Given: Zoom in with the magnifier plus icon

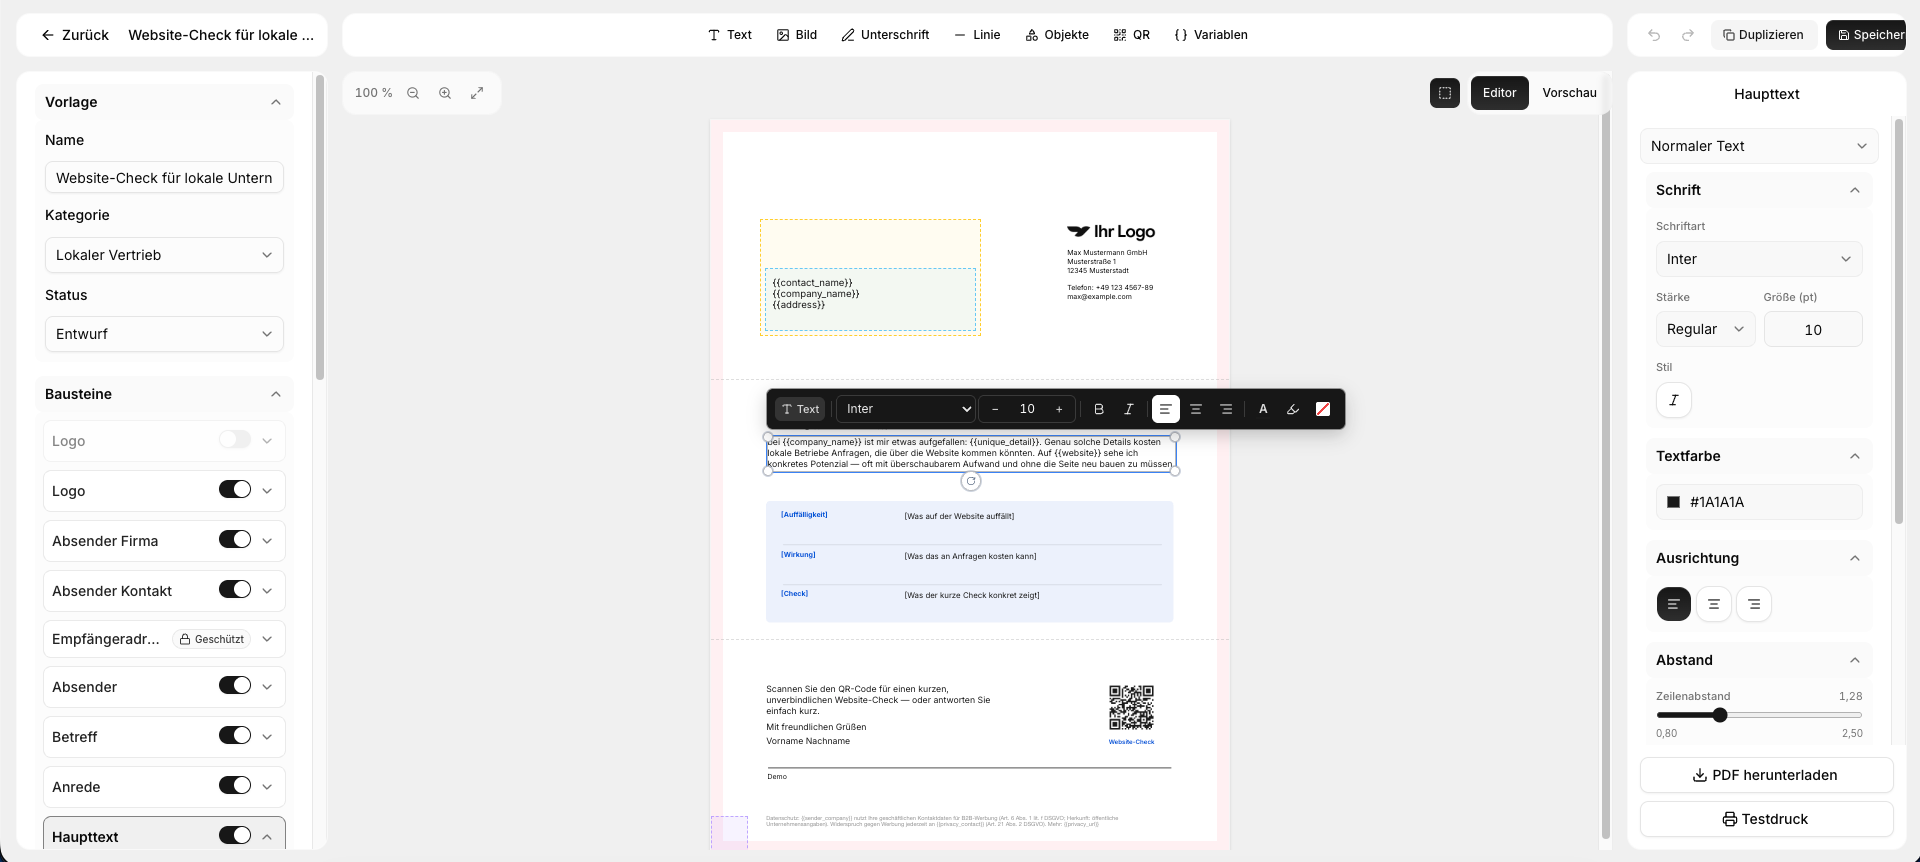Looking at the screenshot, I should 445,93.
